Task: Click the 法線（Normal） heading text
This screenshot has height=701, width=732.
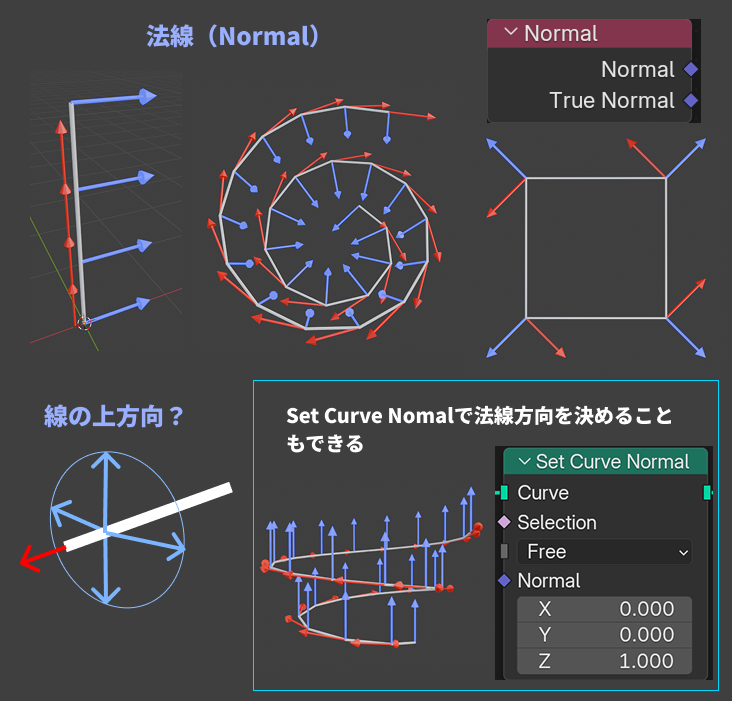Action: 233,37
